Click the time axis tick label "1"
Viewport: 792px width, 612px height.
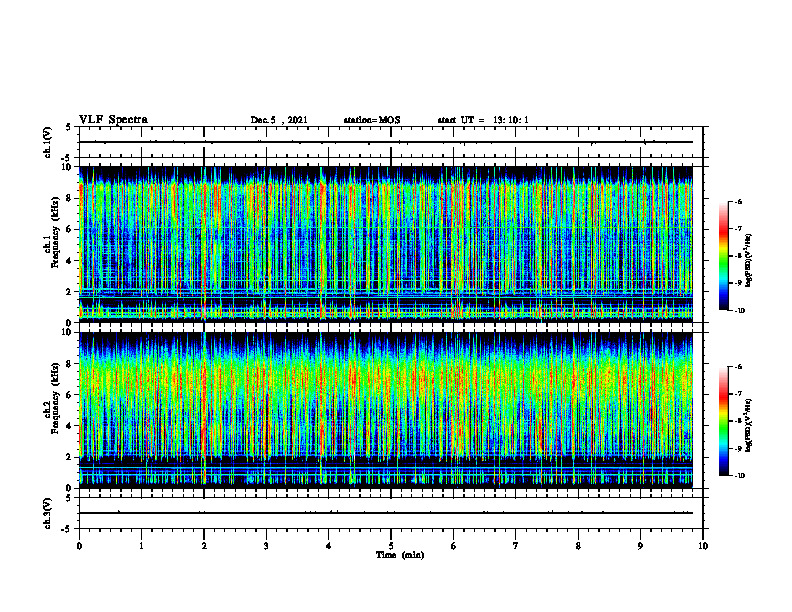141,546
